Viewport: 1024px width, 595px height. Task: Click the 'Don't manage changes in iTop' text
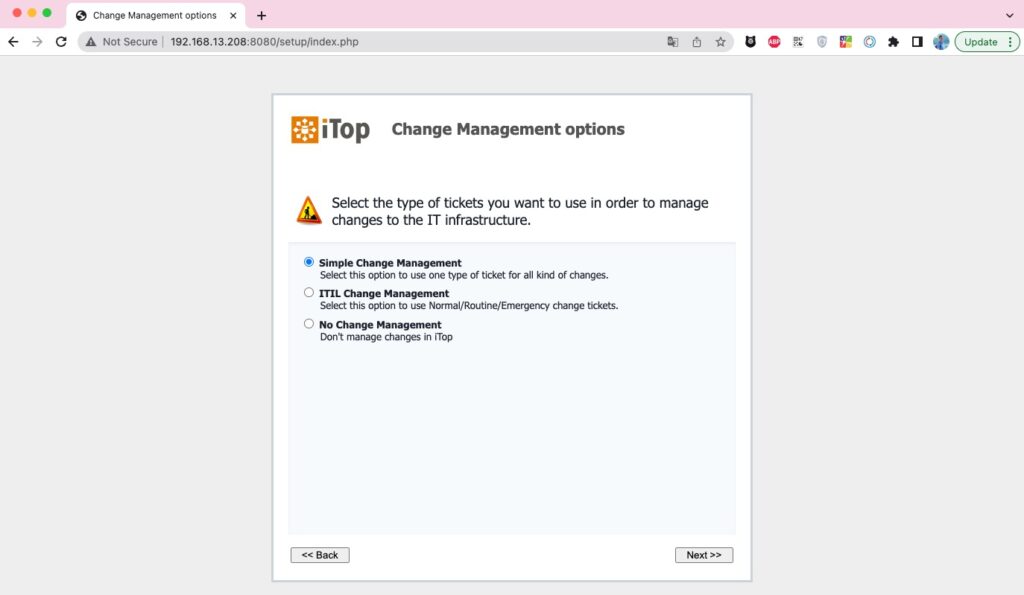(x=386, y=337)
